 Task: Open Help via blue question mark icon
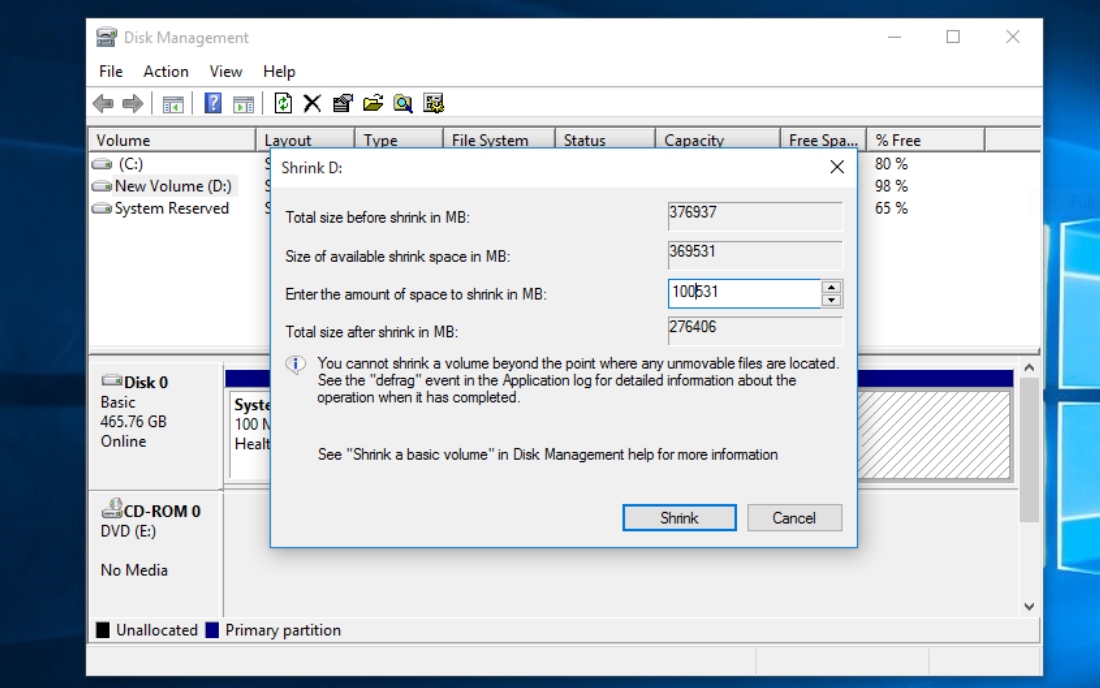click(213, 104)
